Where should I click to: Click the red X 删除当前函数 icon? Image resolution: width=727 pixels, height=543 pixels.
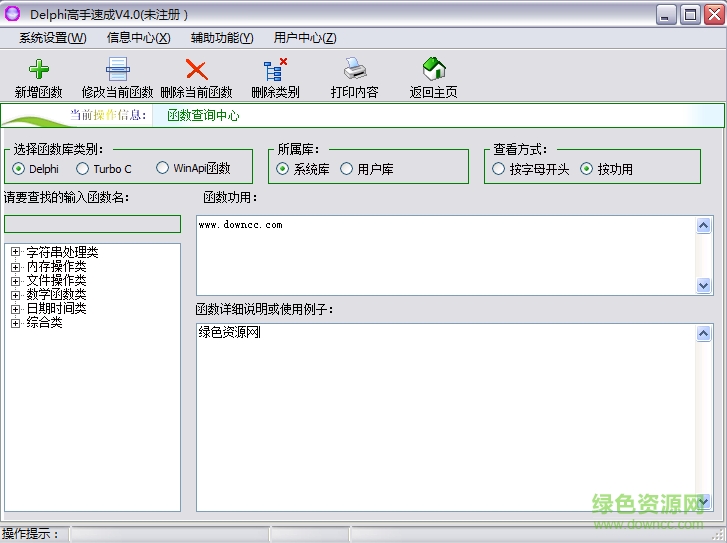tap(197, 69)
